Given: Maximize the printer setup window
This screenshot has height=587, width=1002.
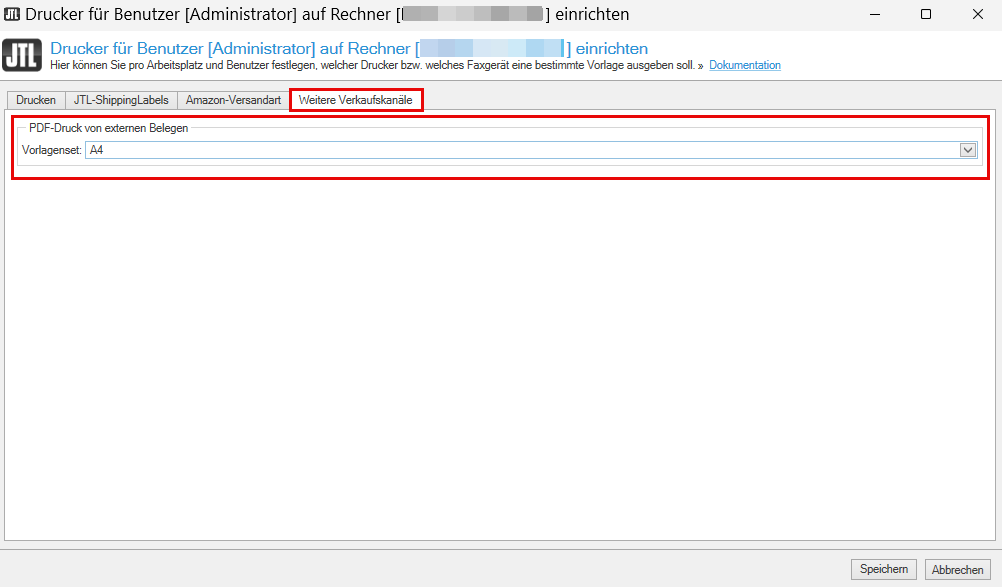Looking at the screenshot, I should [925, 14].
